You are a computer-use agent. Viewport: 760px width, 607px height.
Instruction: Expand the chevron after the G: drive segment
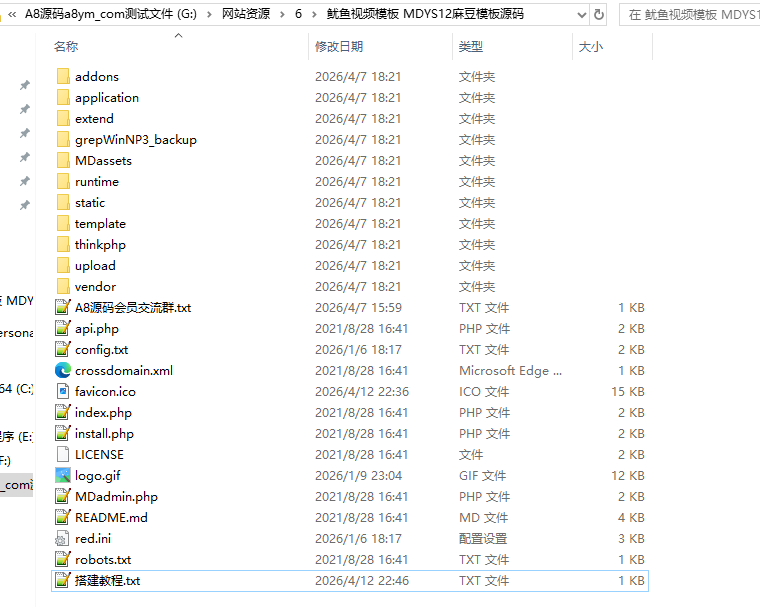pyautogui.click(x=209, y=15)
